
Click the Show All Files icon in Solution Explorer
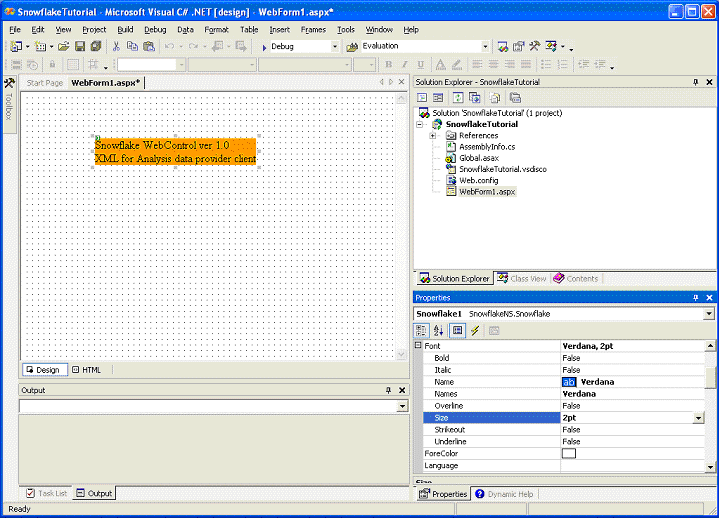(495, 98)
